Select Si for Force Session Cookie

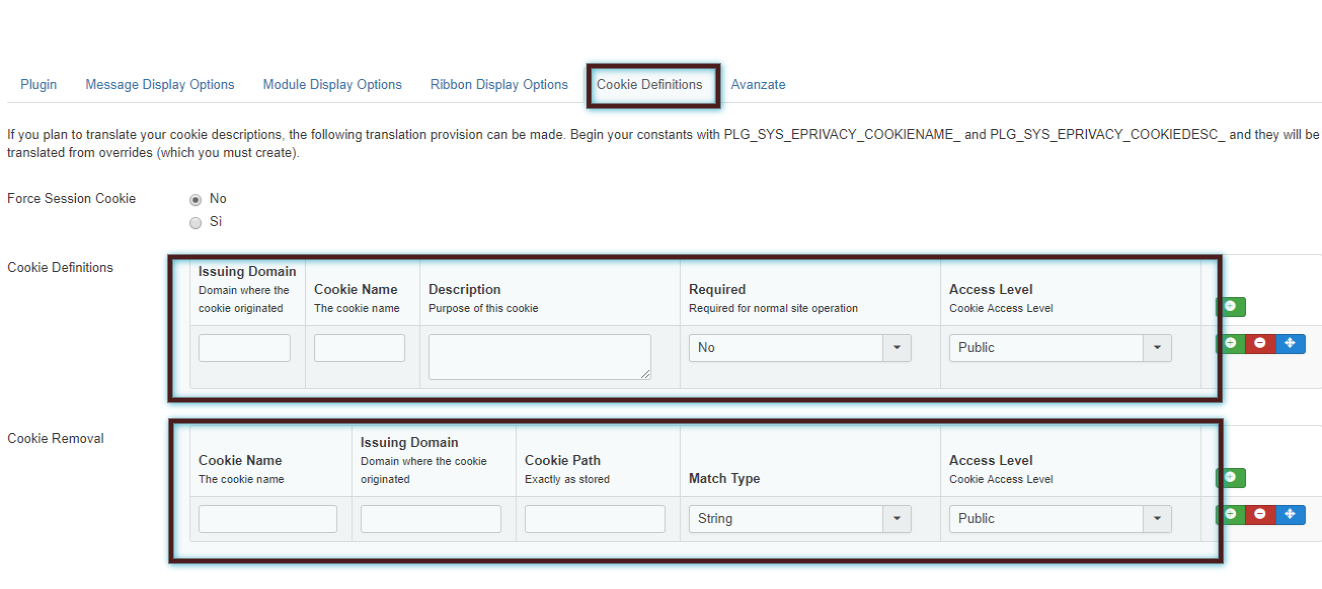(x=196, y=222)
